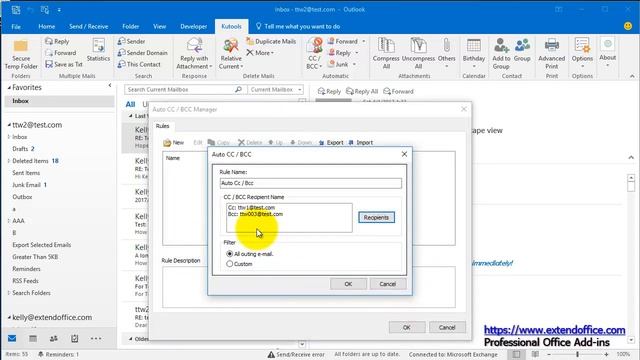Open Reply with Attachment
The height and width of the screenshot is (360, 640).
click(x=194, y=54)
